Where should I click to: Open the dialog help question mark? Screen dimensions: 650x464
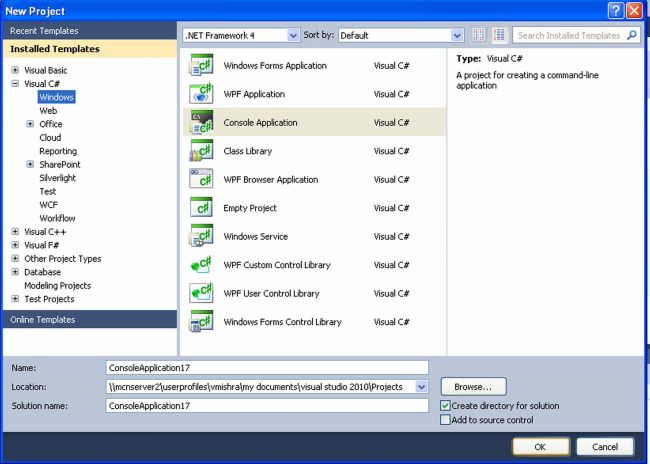coord(616,11)
